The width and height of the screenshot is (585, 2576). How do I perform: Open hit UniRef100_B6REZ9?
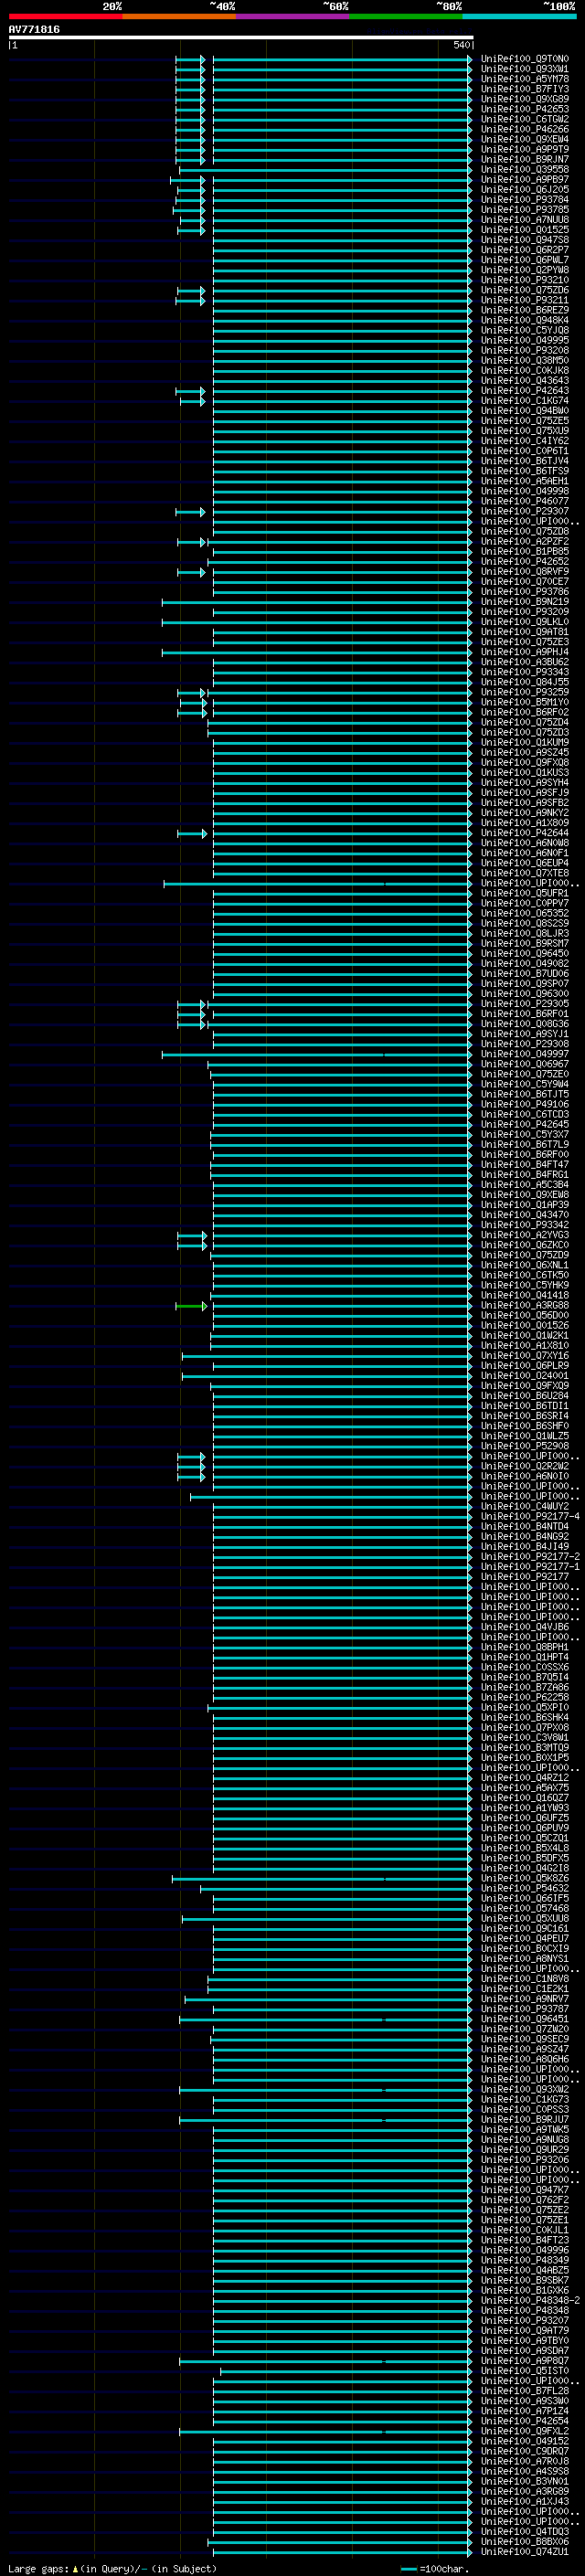(x=524, y=310)
